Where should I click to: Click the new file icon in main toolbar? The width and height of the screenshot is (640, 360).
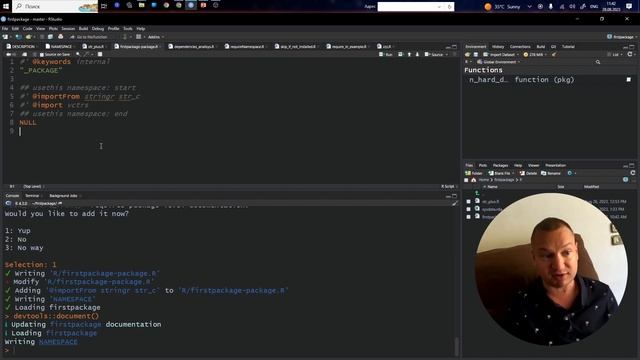pos(6,37)
